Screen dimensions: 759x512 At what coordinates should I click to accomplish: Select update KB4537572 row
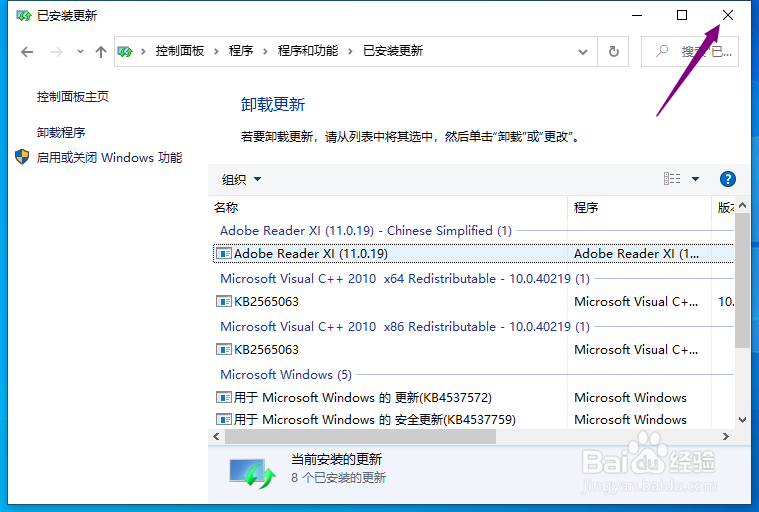tap(473, 397)
